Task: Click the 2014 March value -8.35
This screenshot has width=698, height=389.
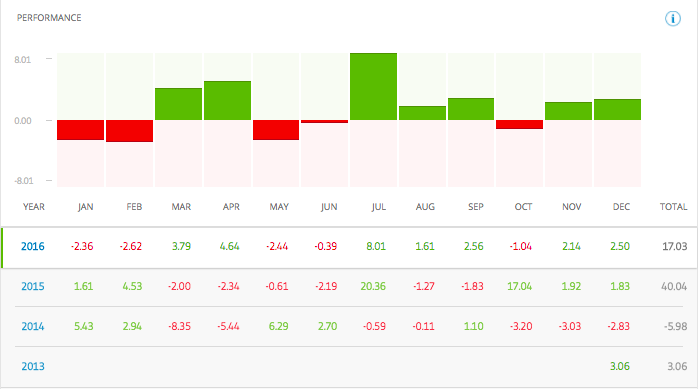Action: tap(179, 326)
